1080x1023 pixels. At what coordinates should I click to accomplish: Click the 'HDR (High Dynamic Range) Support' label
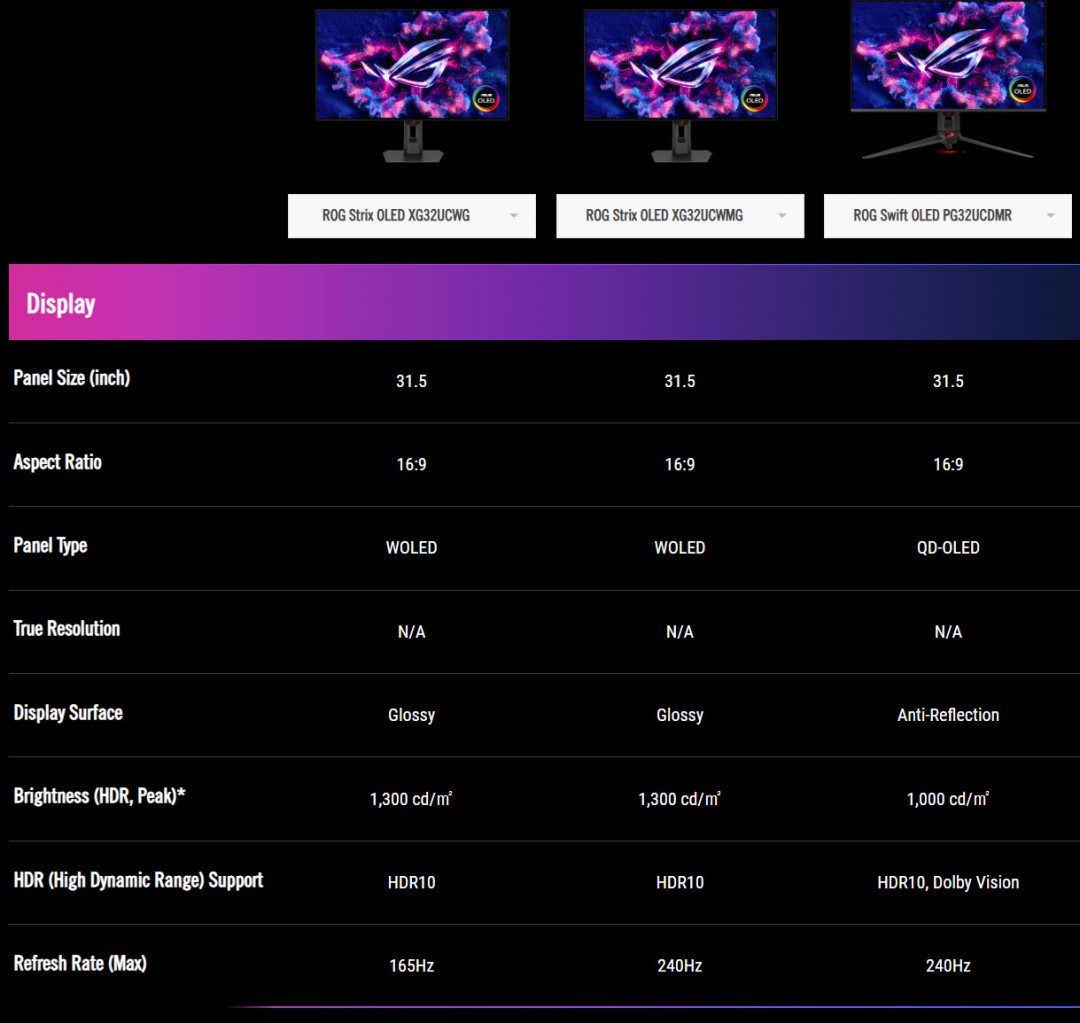pos(138,880)
